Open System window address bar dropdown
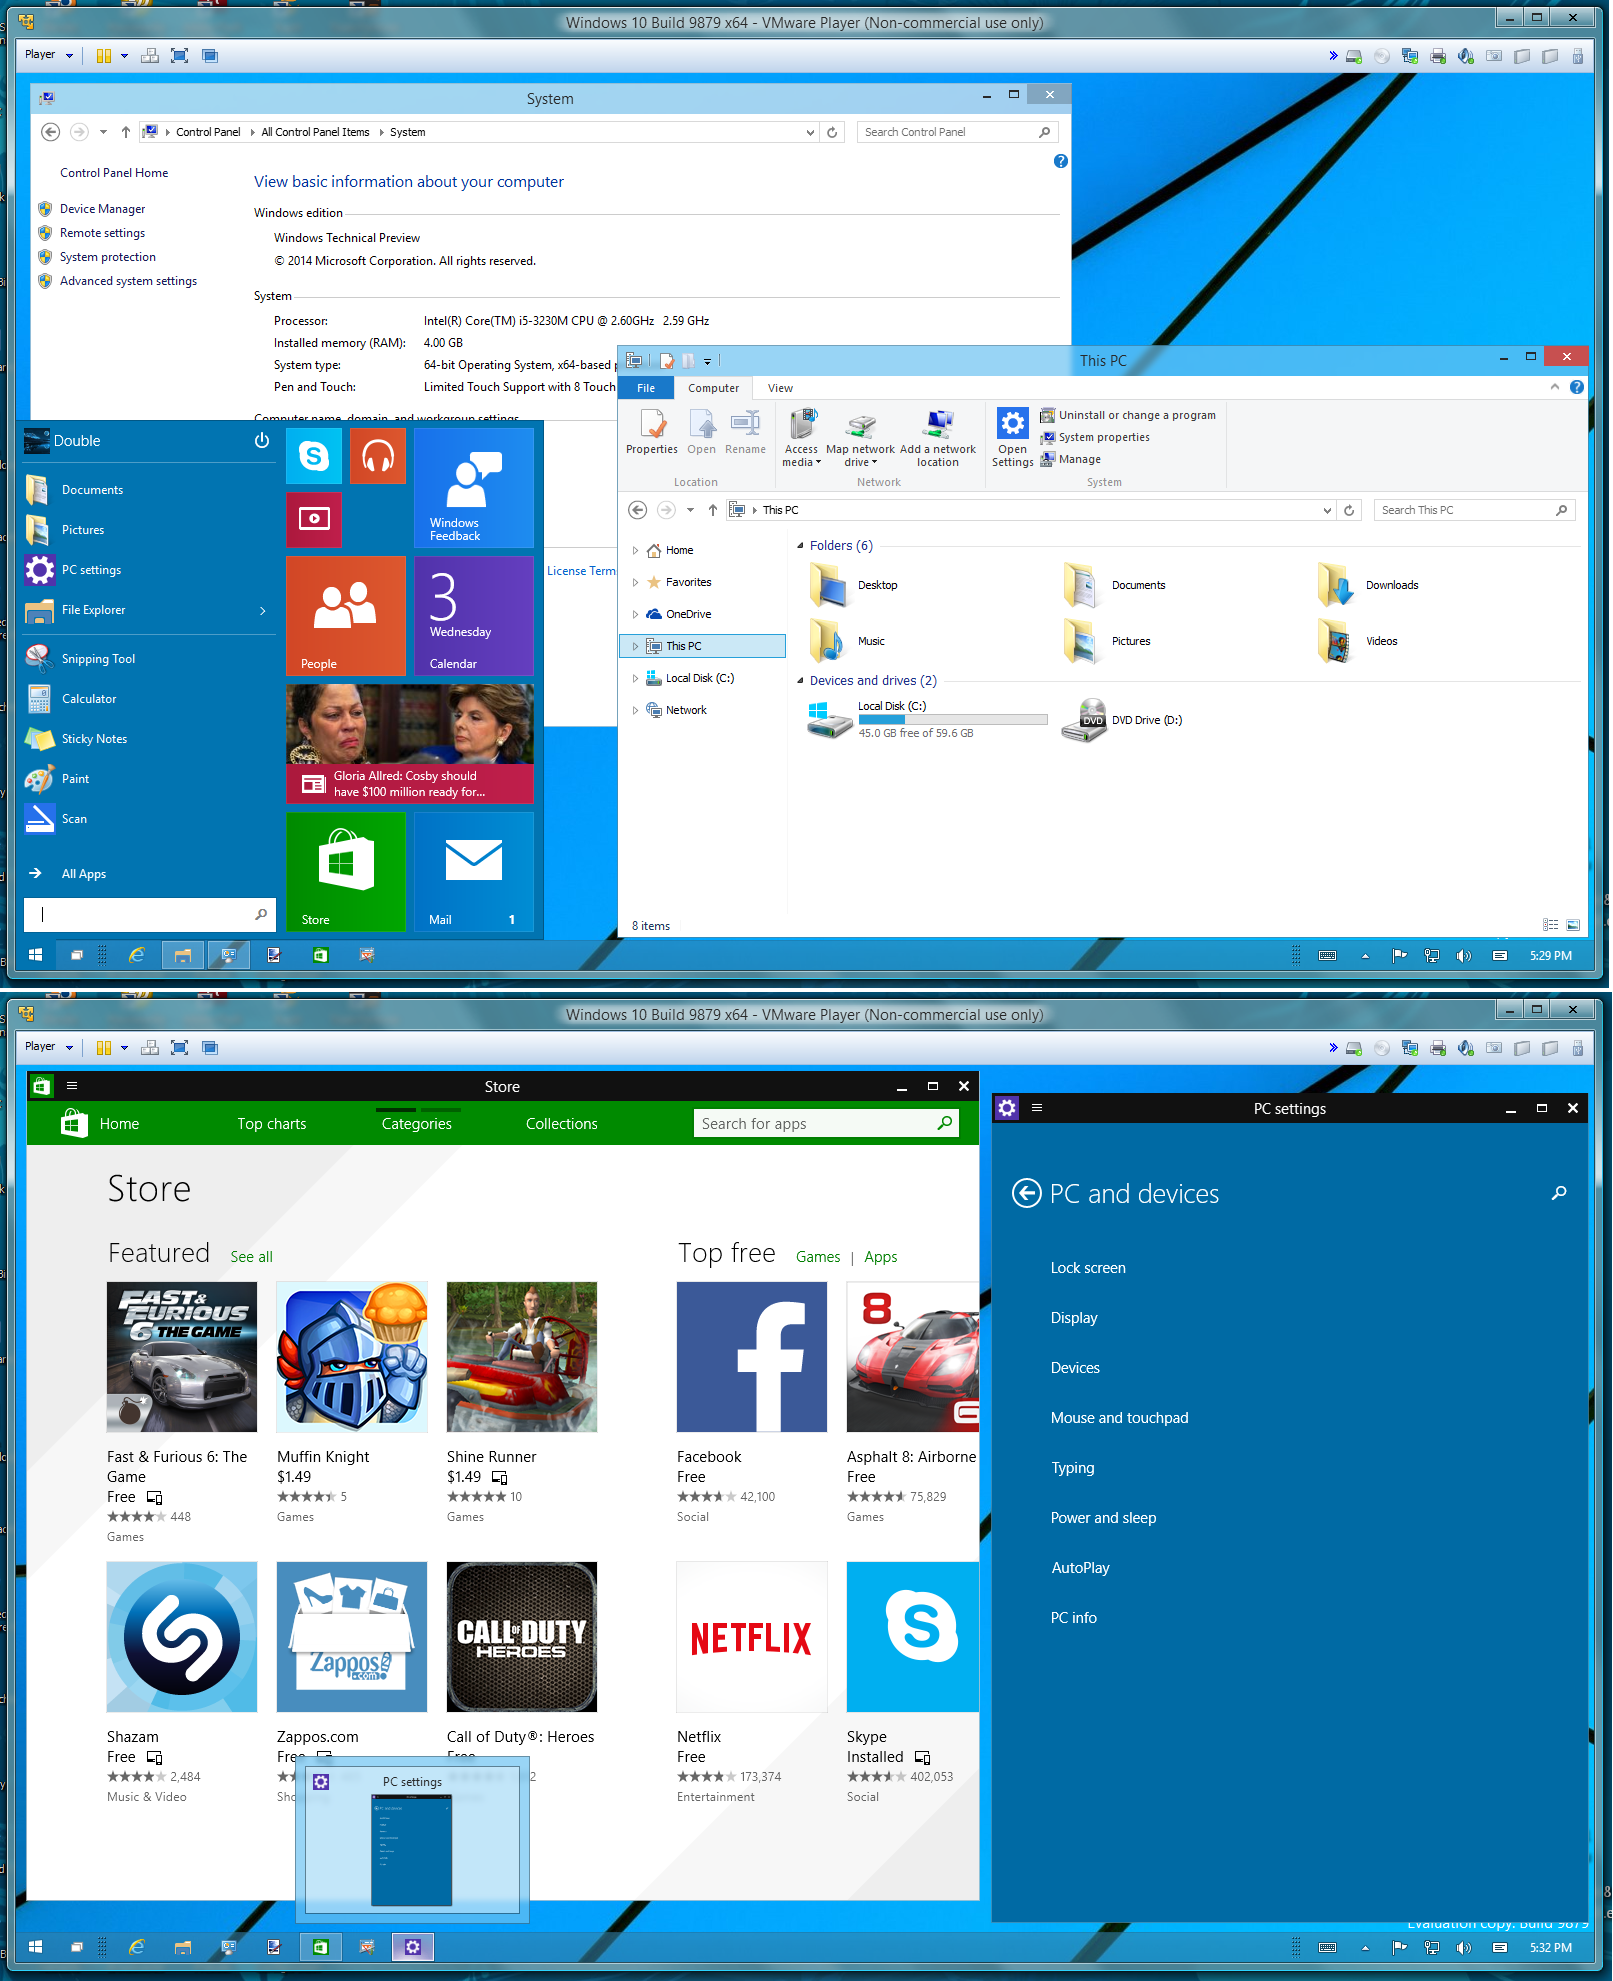Screen dimensions: 1613x1981 point(810,132)
